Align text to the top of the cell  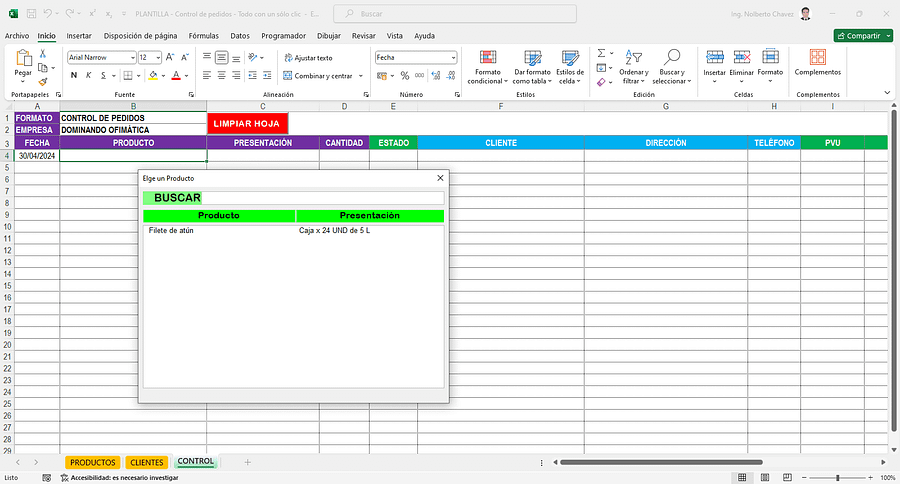pos(207,57)
